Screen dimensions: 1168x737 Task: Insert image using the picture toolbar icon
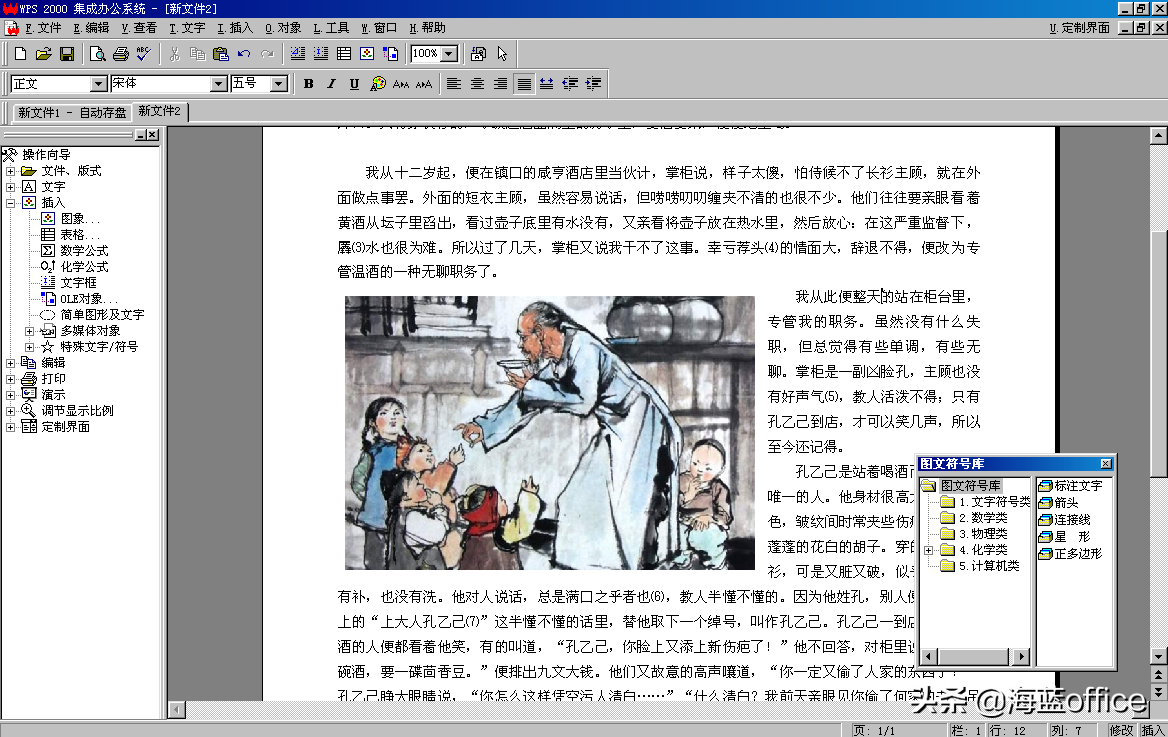pyautogui.click(x=366, y=54)
